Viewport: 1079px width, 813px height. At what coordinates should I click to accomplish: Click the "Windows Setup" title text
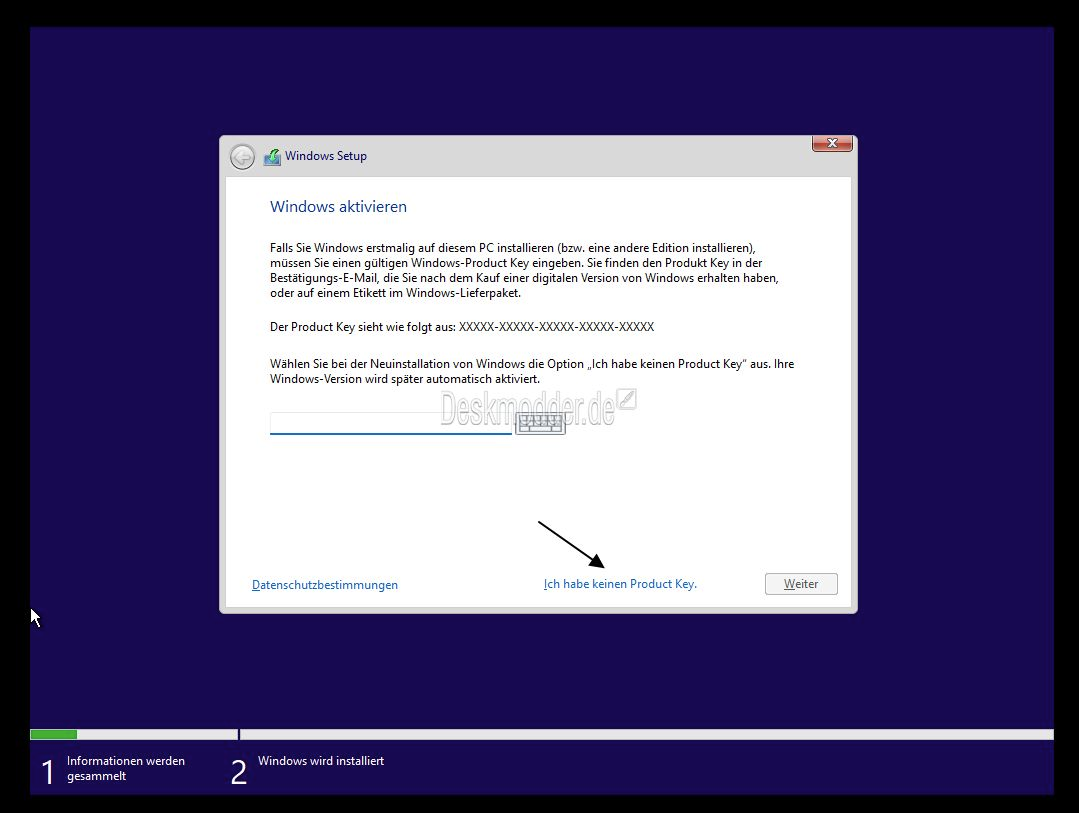[325, 156]
